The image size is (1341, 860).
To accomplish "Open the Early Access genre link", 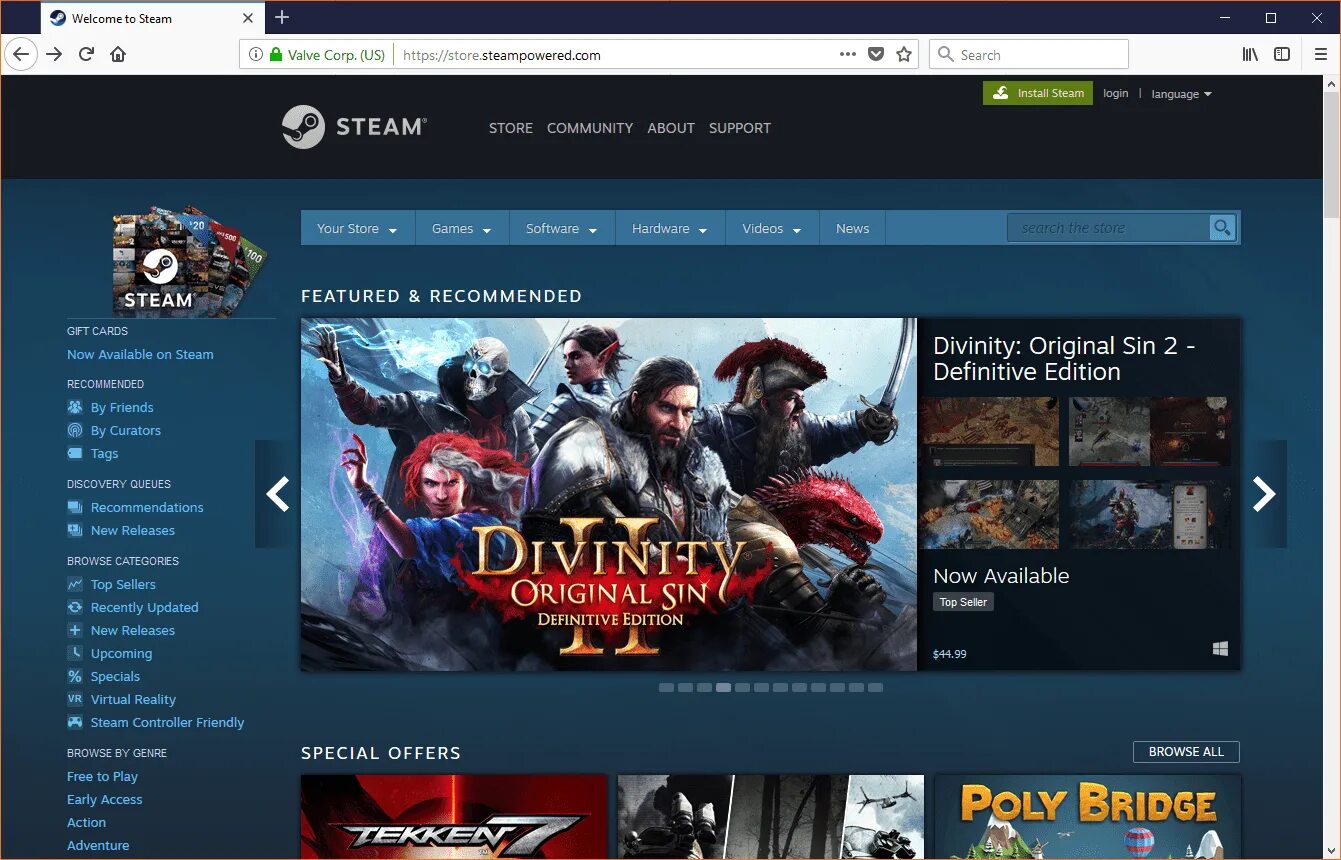I will pyautogui.click(x=104, y=799).
